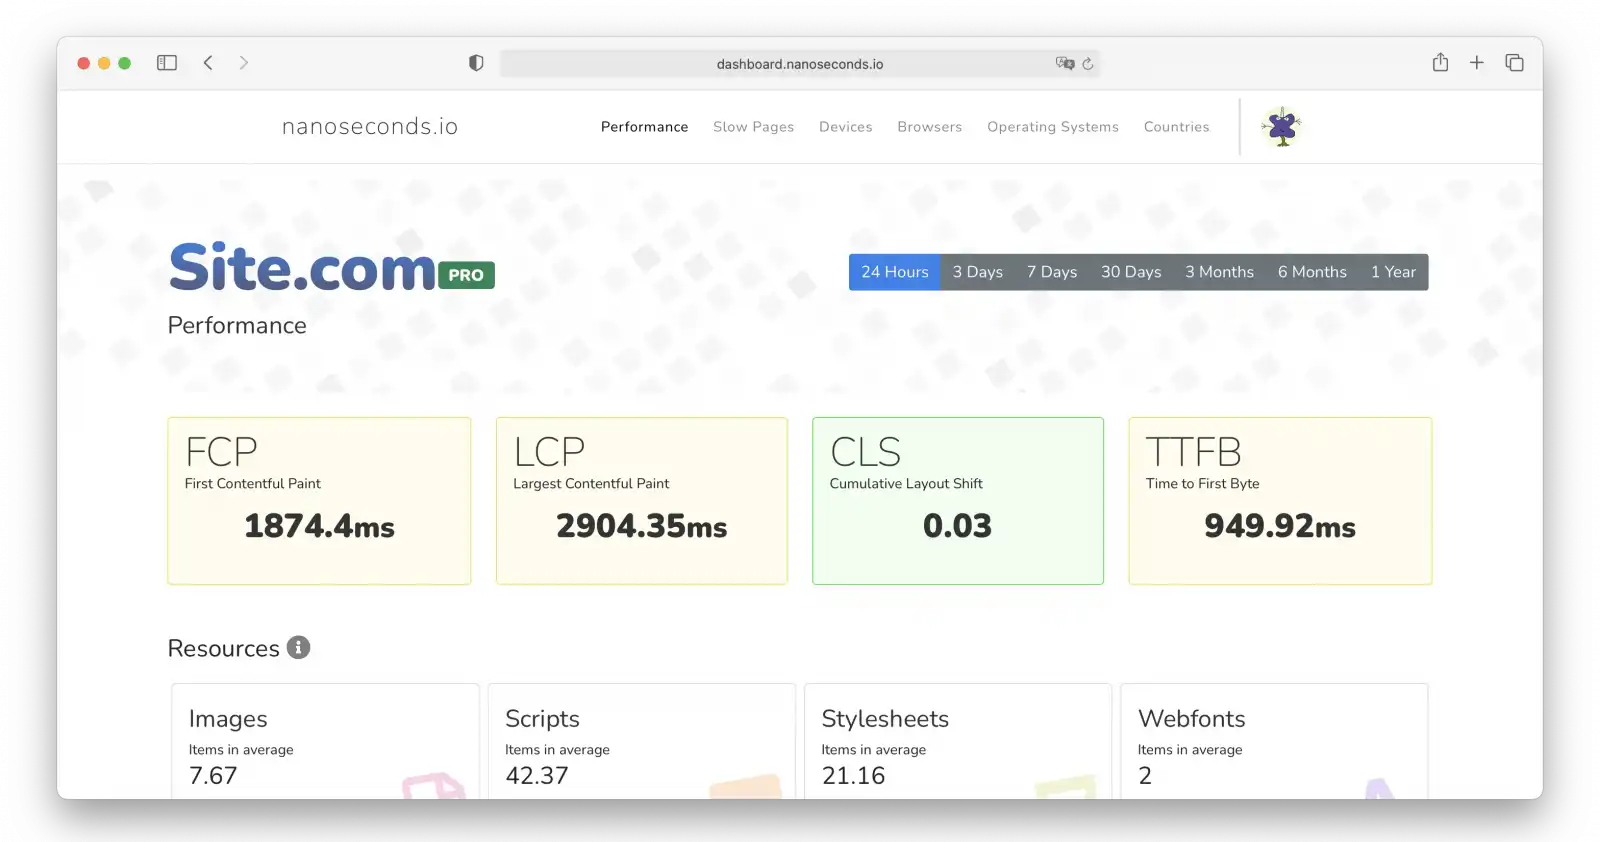This screenshot has height=842, width=1600.
Task: Click the 0.03 CLS value
Action: pos(957,526)
